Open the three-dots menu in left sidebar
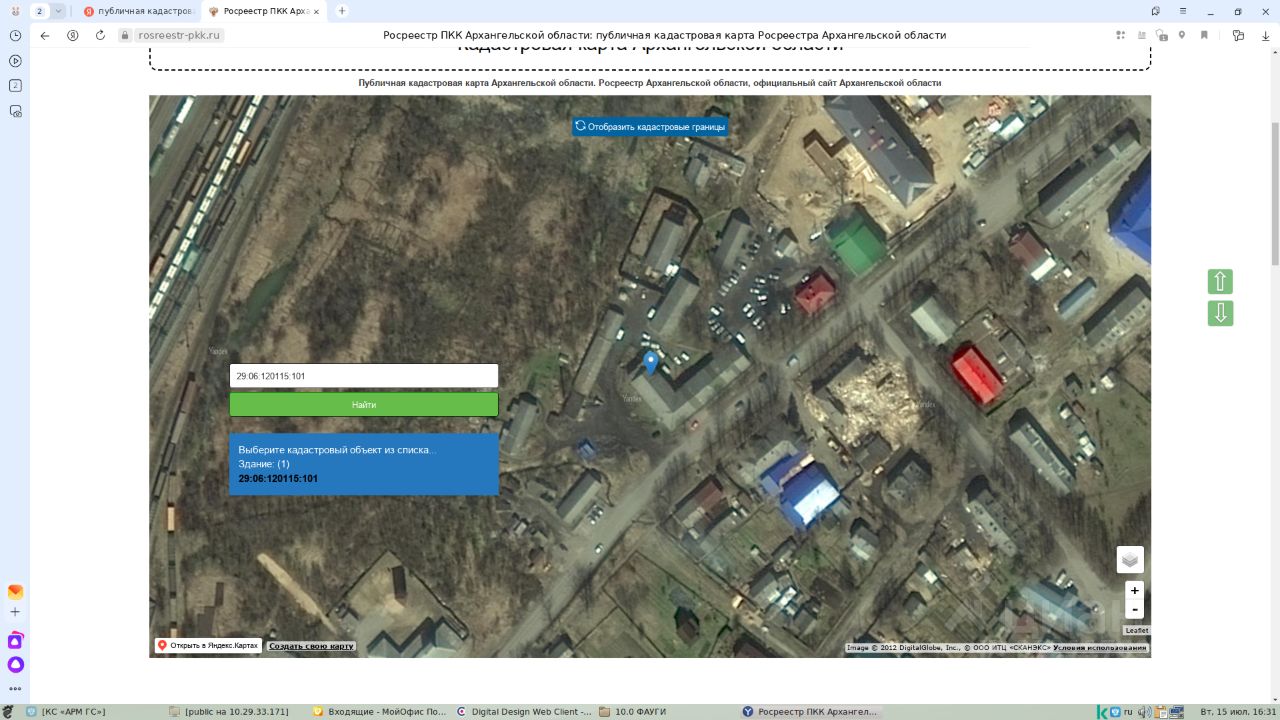The image size is (1280, 720). pos(15,688)
